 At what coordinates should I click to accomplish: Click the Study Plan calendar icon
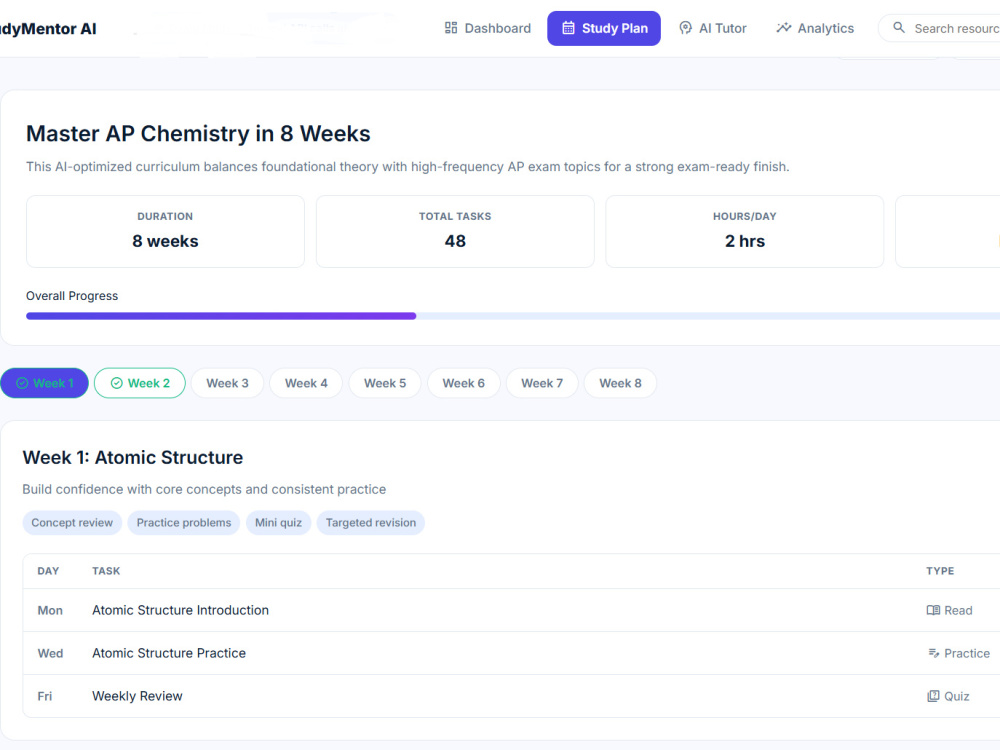click(568, 28)
